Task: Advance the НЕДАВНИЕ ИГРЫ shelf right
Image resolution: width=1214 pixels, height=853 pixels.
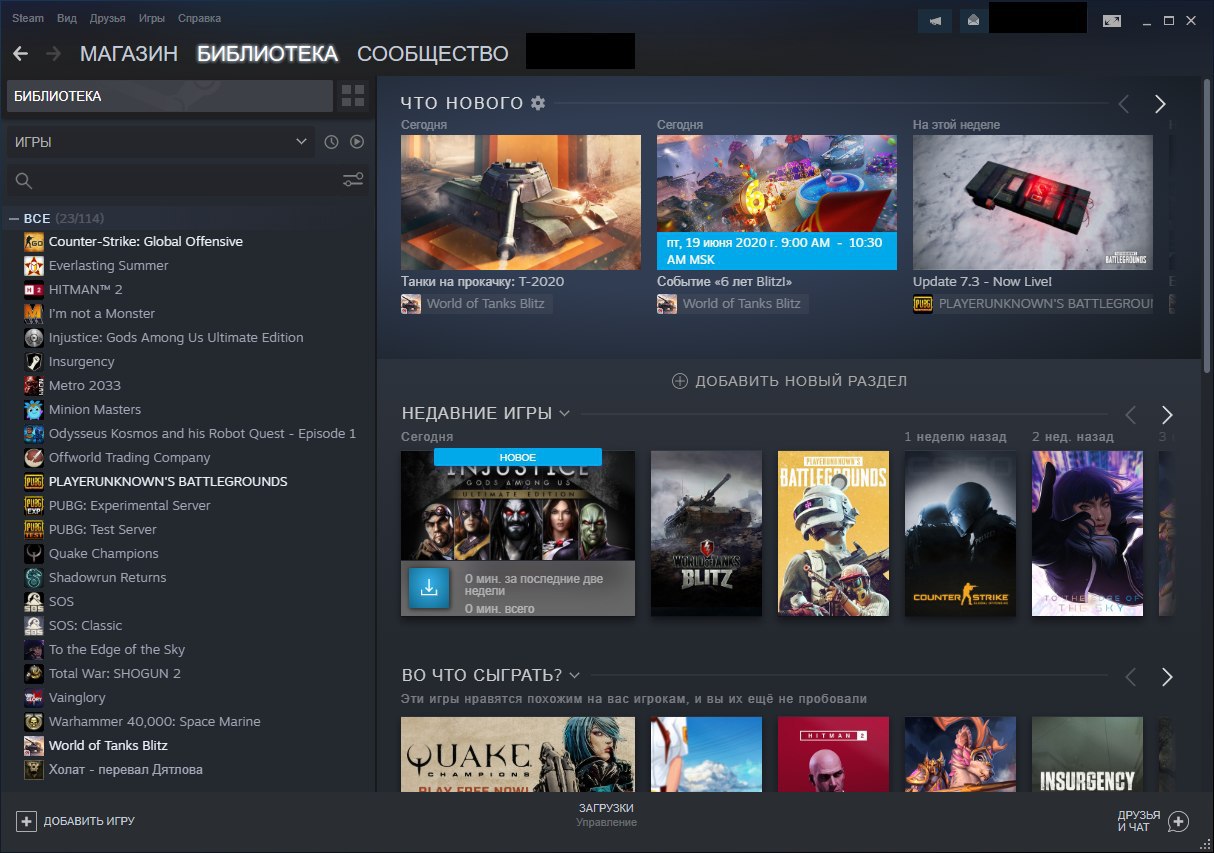Action: [1166, 414]
